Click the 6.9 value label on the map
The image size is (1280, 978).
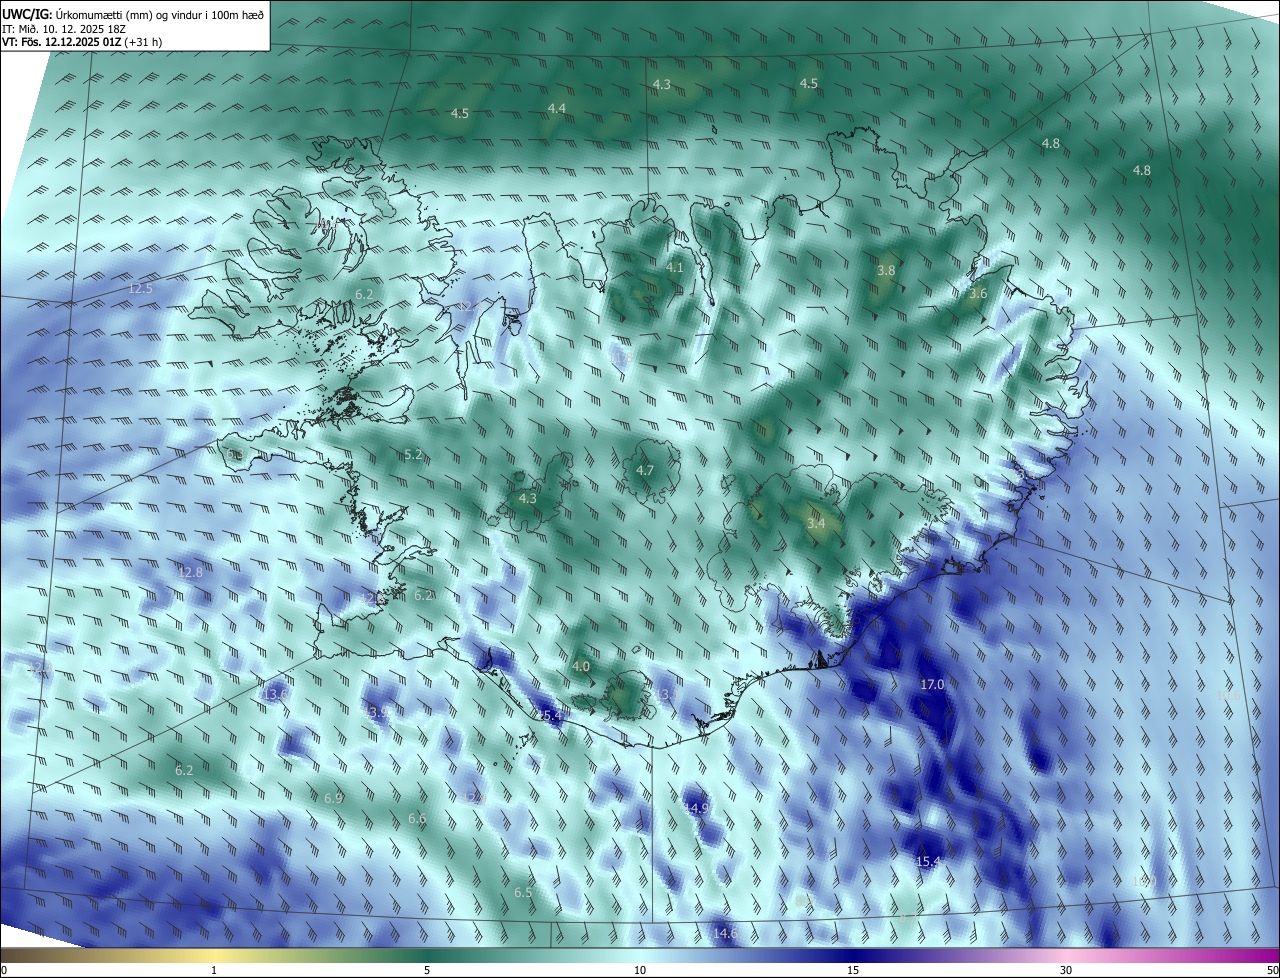334,798
